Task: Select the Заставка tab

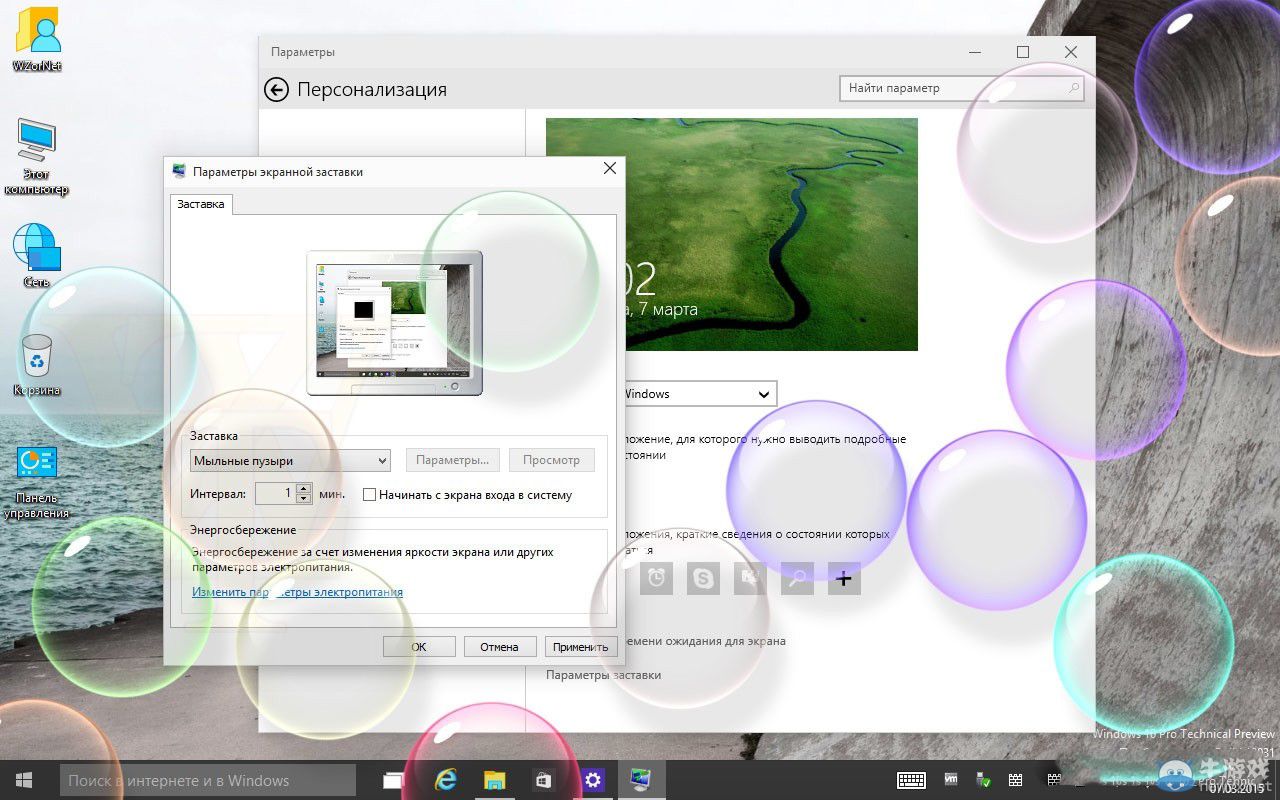Action: click(x=201, y=204)
